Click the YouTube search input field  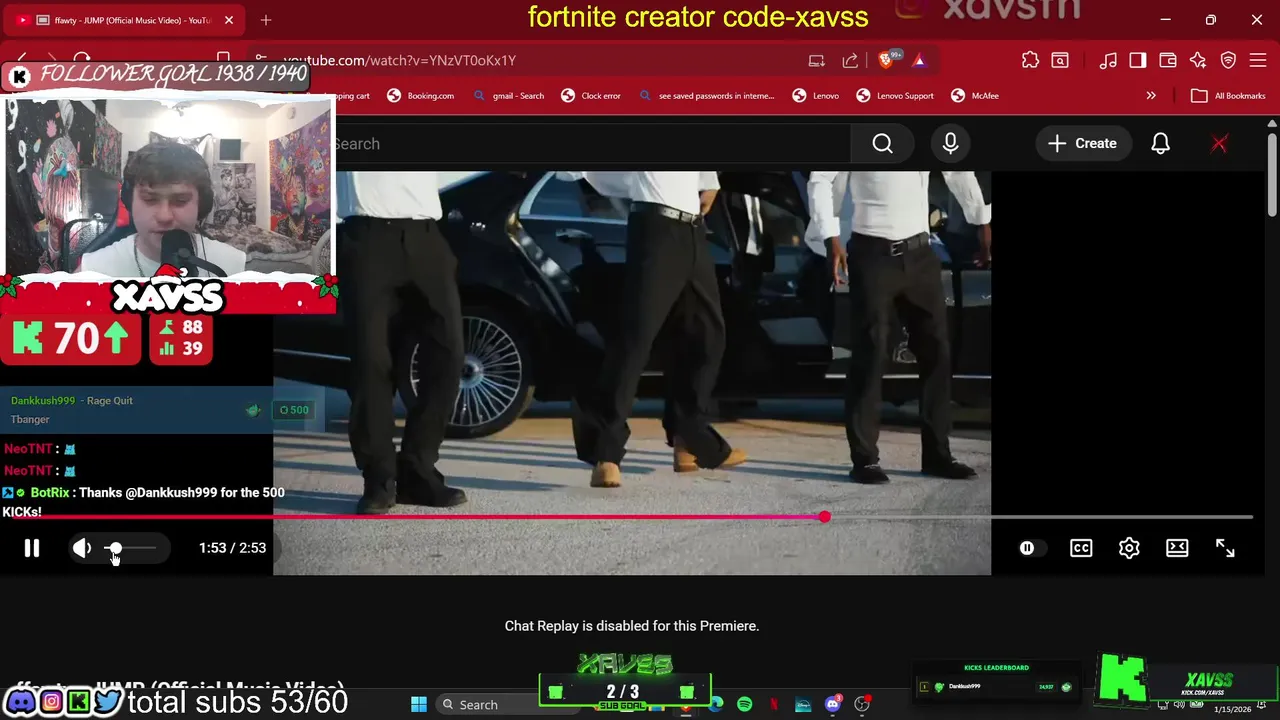coord(592,144)
